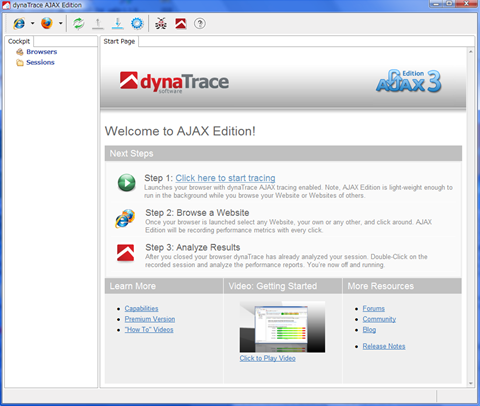Click the 'Welcome to AJAX Edition!' heading
The width and height of the screenshot is (480, 406).
180,131
